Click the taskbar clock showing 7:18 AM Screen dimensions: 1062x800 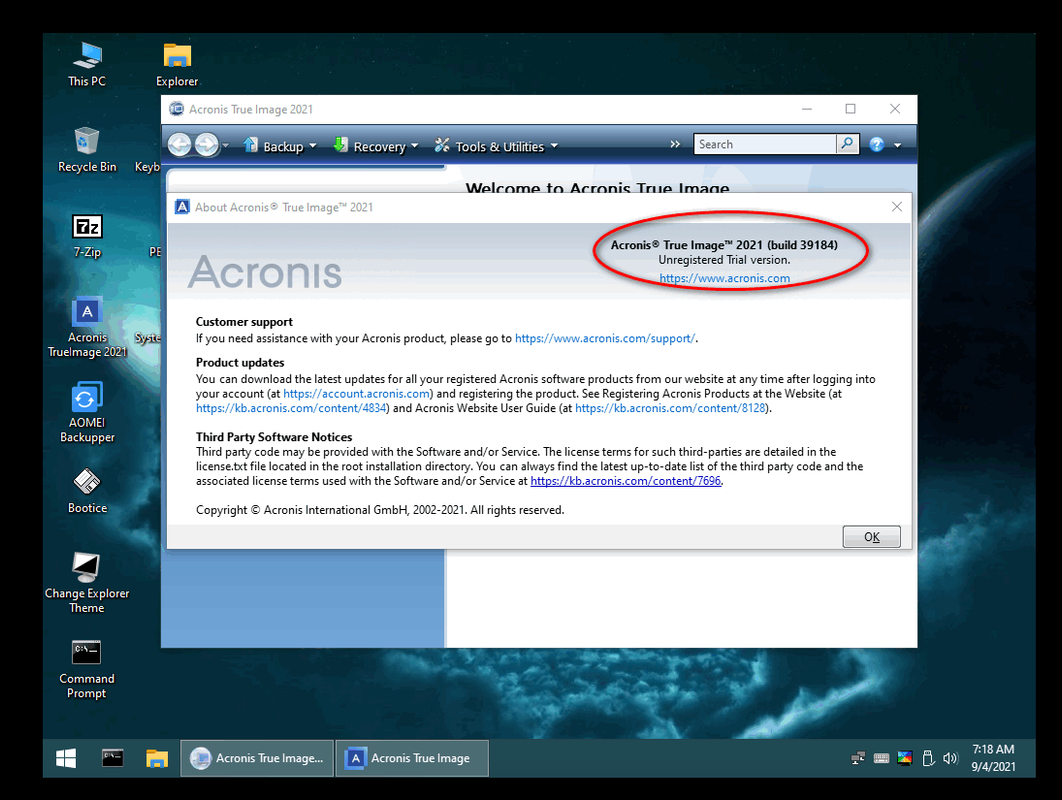click(x=993, y=758)
